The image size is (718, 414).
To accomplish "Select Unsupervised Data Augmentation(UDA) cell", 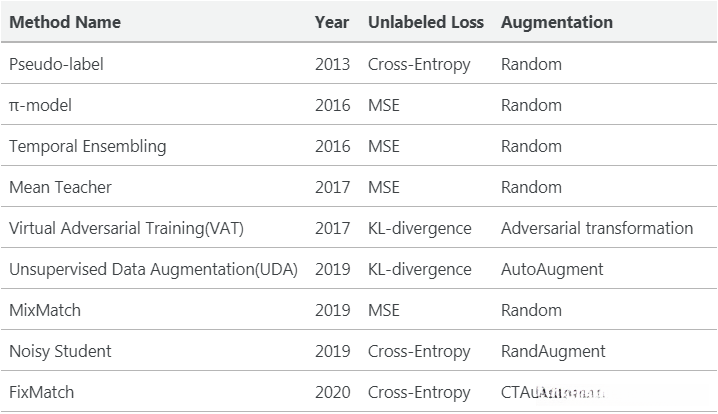I will pyautogui.click(x=153, y=269).
